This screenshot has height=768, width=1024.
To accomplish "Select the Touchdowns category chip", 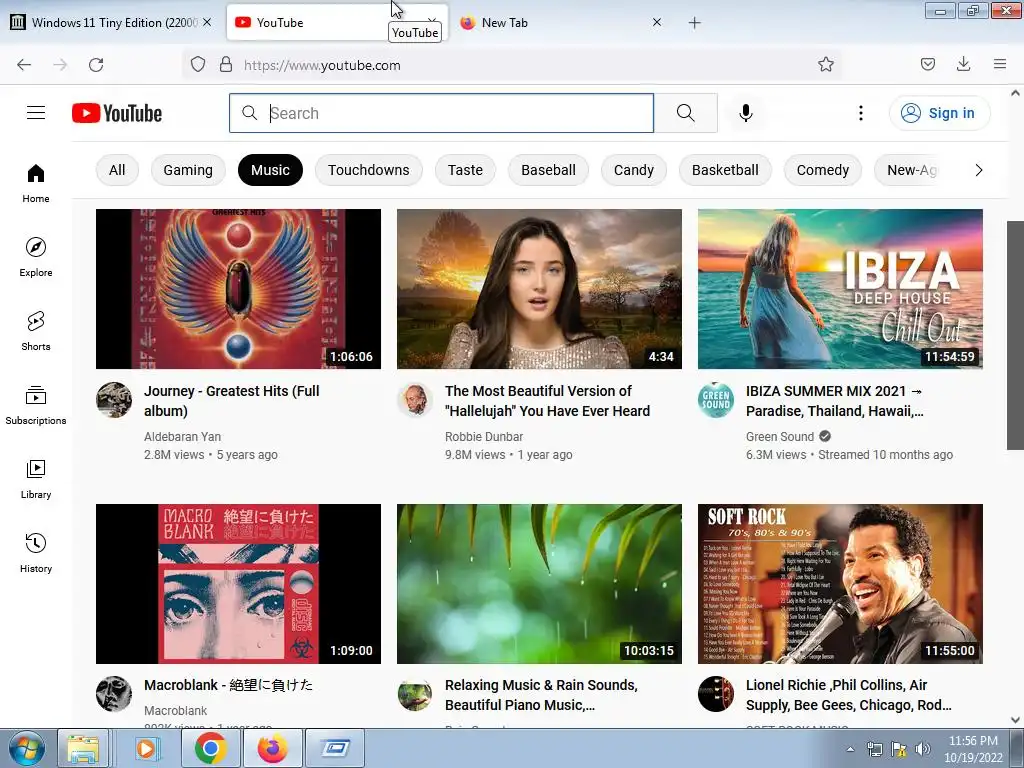I will tap(368, 170).
